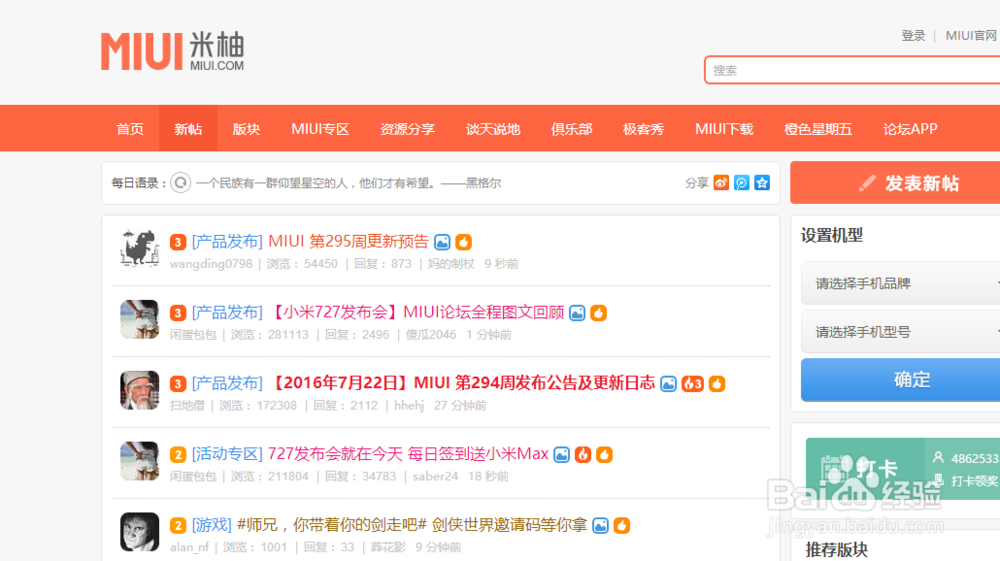Open post 727发布会就在今天 每日签到送小米Max
Image resolution: width=1000 pixels, height=561 pixels.
408,454
